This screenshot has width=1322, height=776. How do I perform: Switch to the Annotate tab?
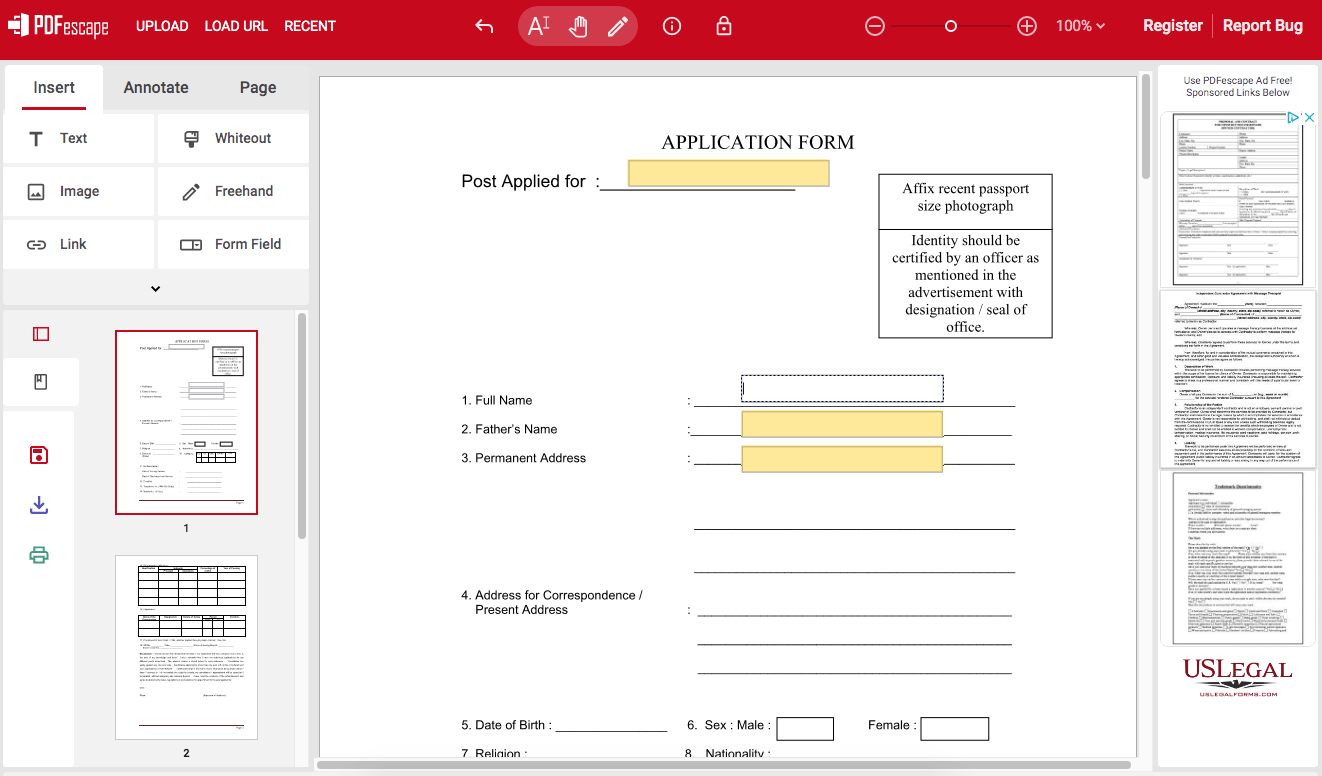pyautogui.click(x=155, y=88)
